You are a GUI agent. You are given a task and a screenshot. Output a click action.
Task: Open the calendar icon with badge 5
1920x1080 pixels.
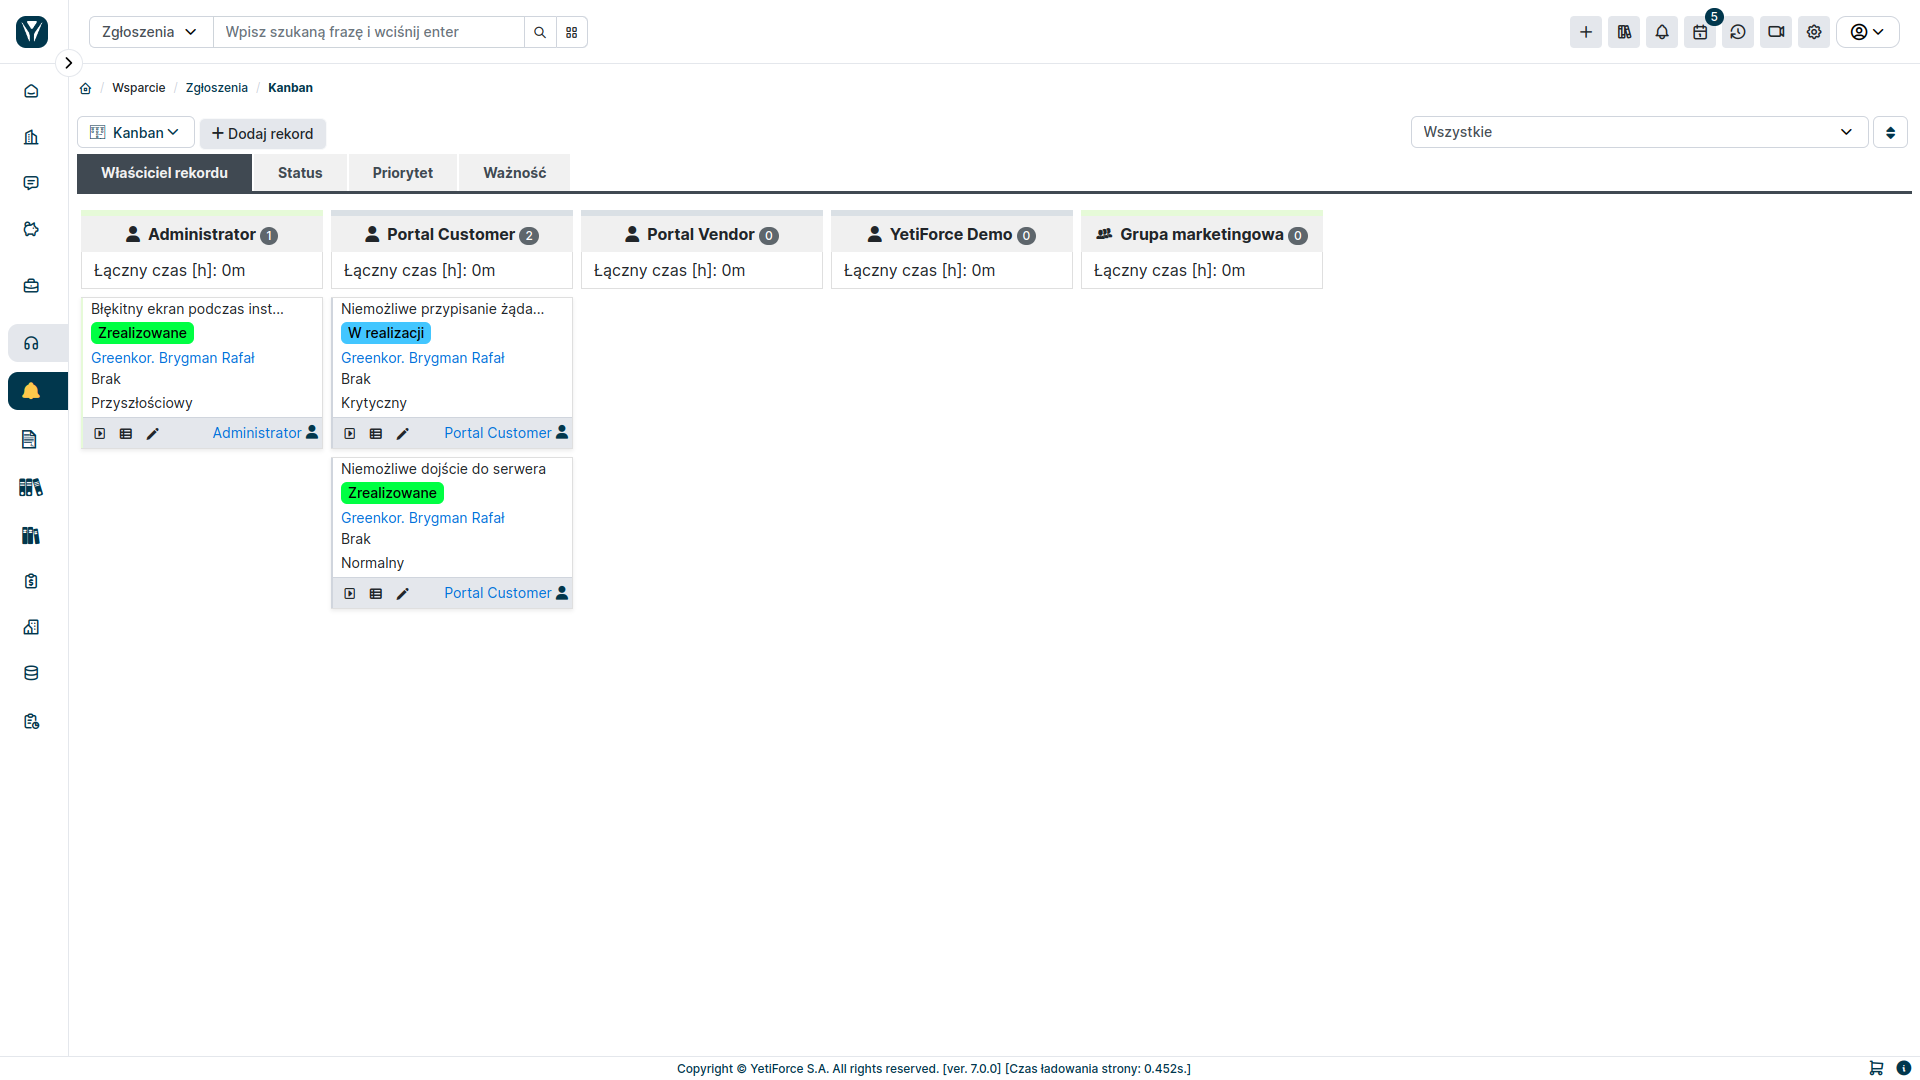1700,32
